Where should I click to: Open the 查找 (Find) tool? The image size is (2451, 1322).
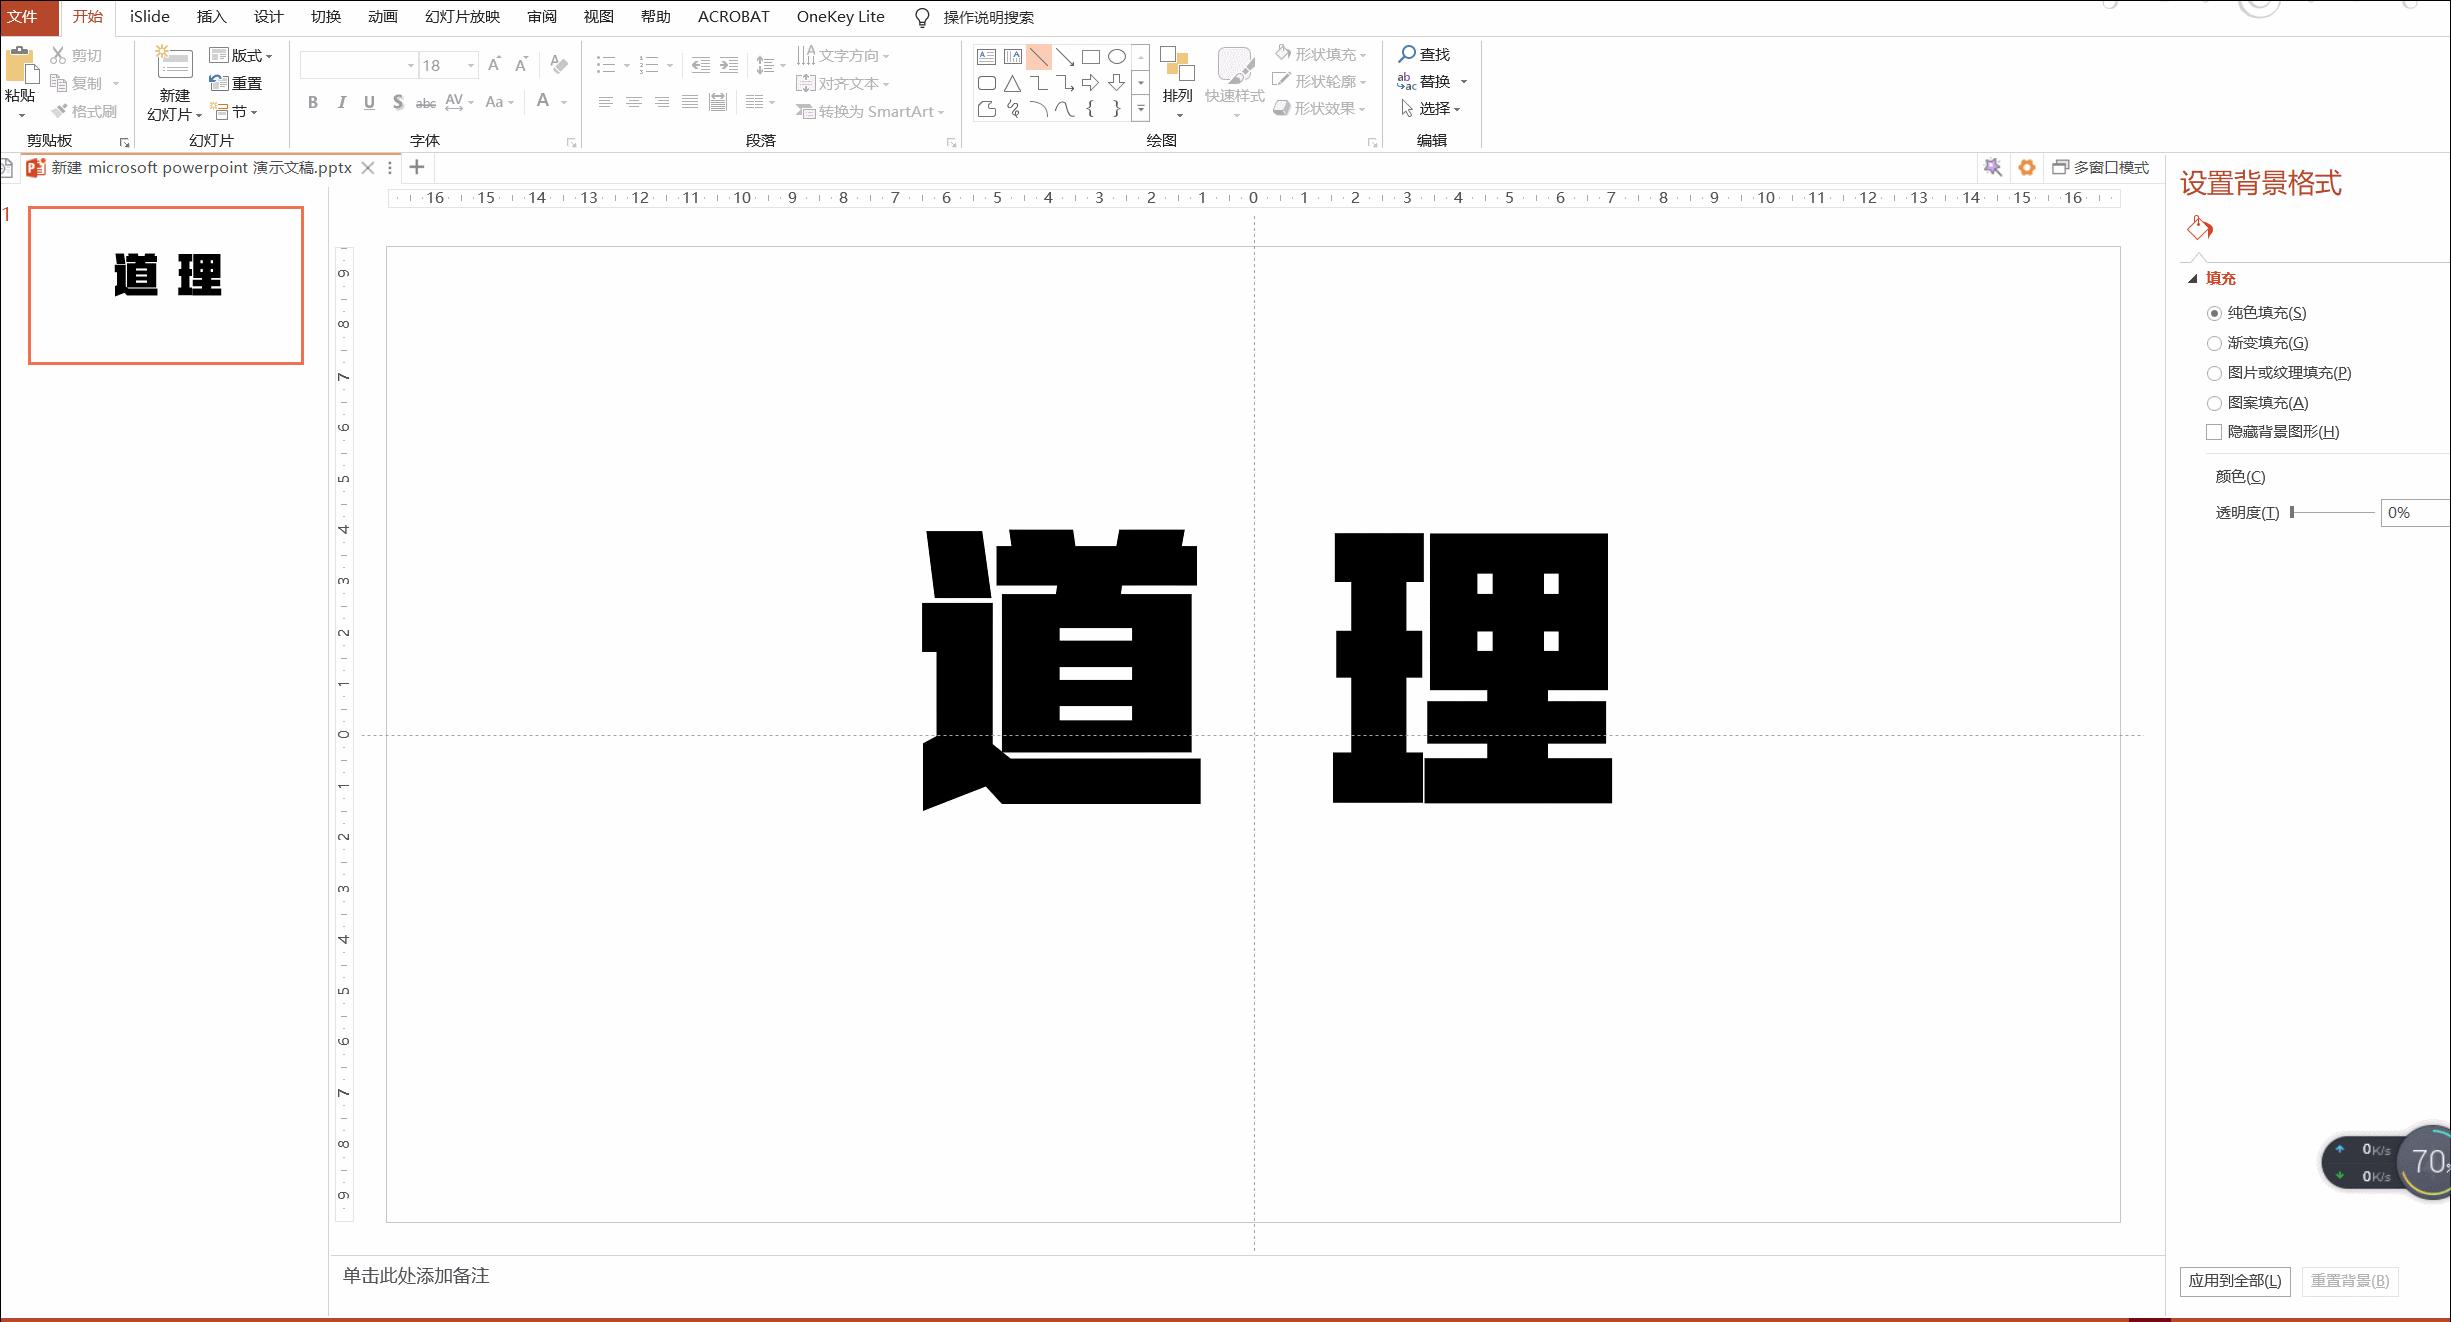pyautogui.click(x=1428, y=54)
